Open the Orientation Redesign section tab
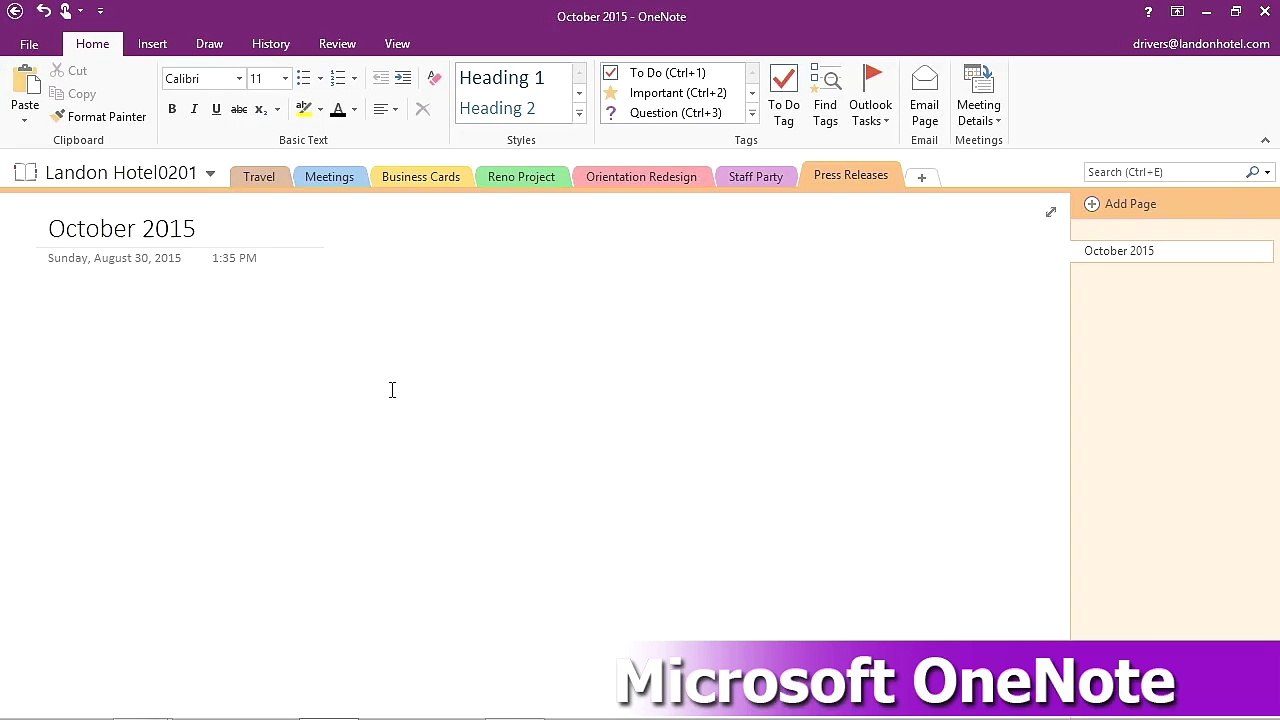 coord(641,177)
